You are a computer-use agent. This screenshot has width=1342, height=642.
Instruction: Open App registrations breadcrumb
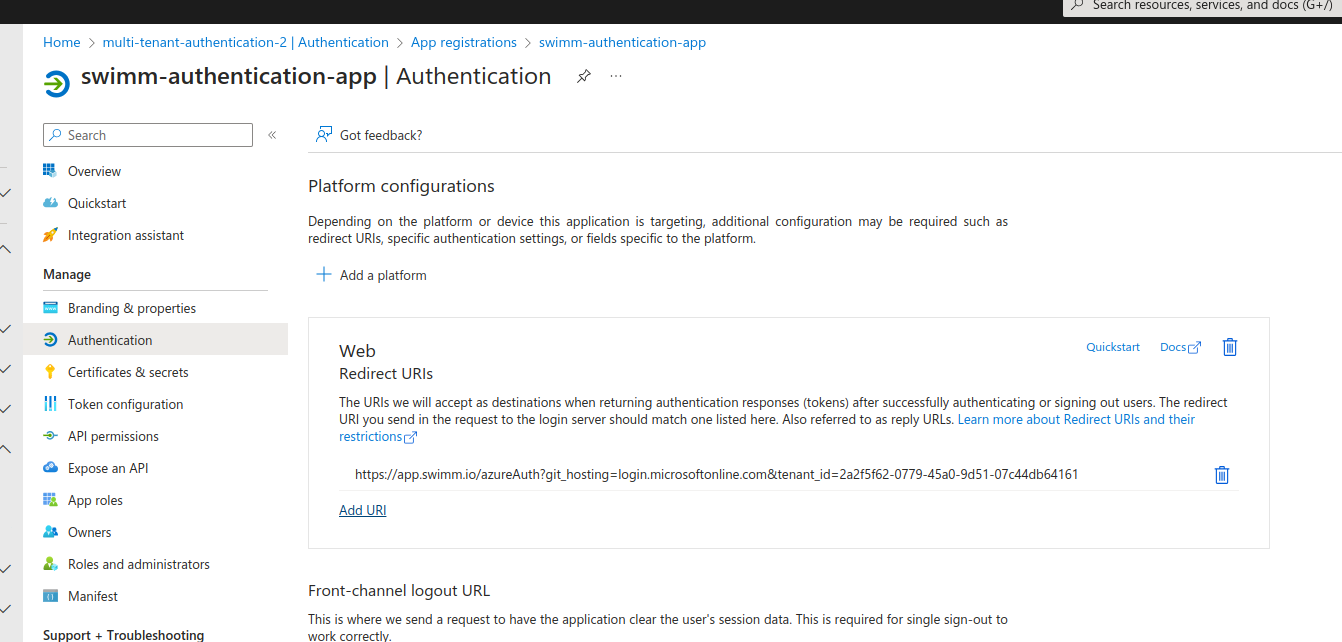point(464,42)
